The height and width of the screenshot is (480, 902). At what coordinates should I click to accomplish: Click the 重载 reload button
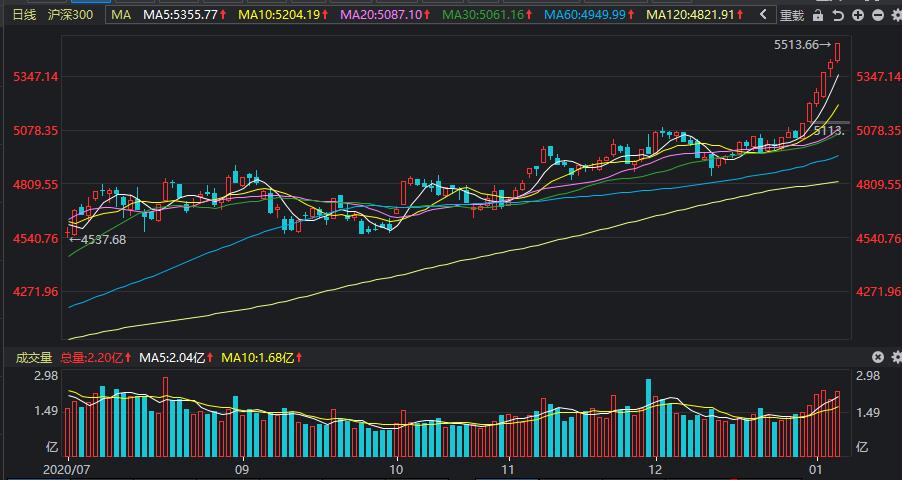click(792, 16)
